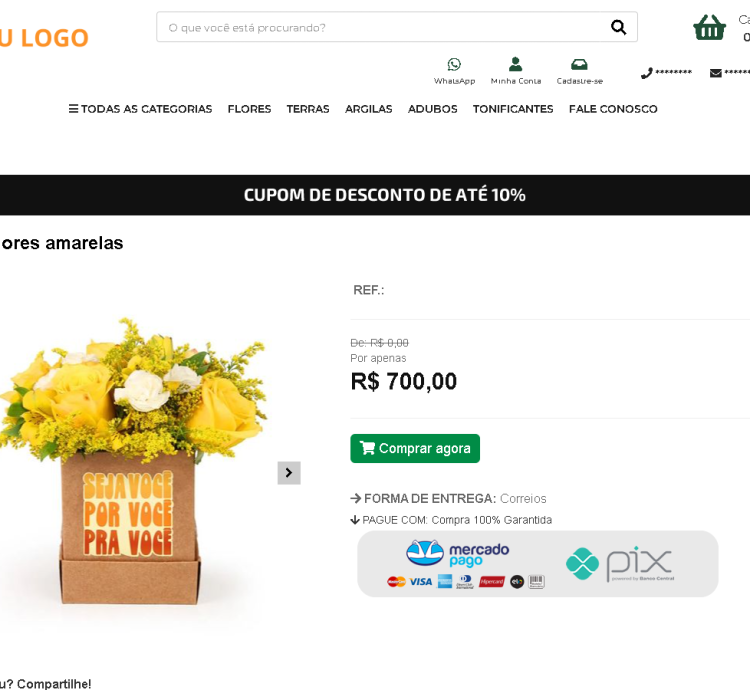Open the Terras category
This screenshot has height=690, width=750.
[308, 109]
